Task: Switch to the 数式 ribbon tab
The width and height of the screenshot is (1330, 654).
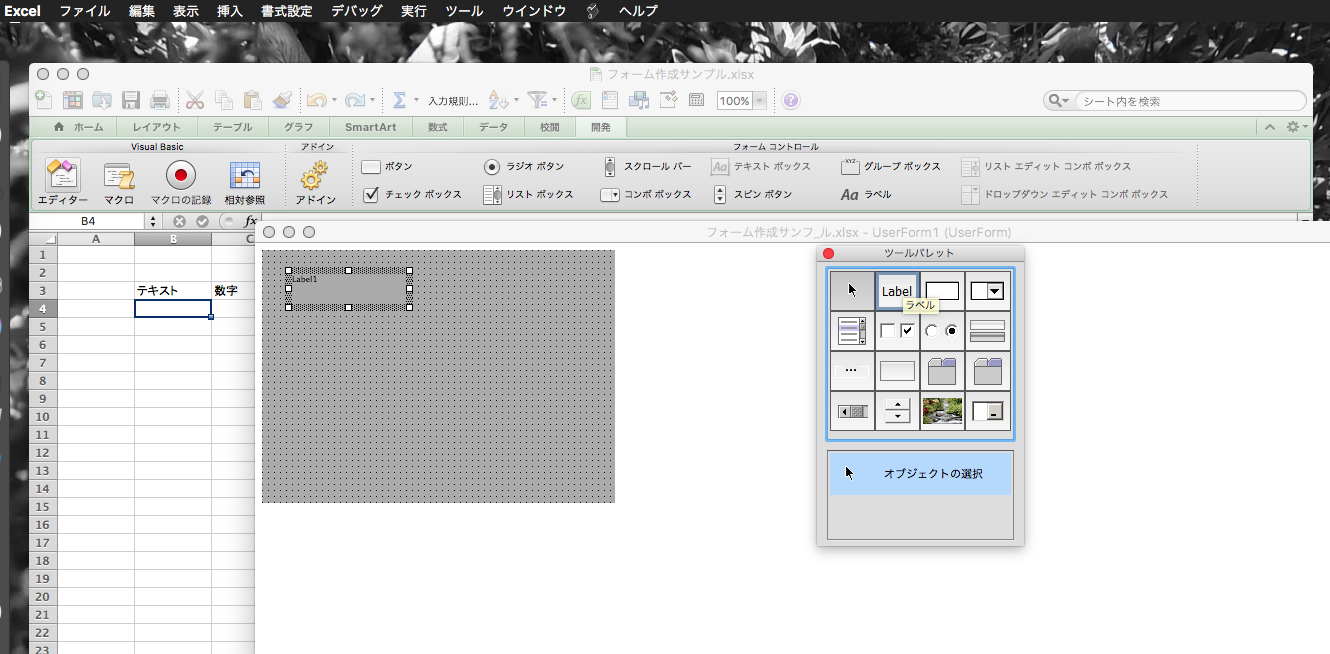Action: coord(437,127)
